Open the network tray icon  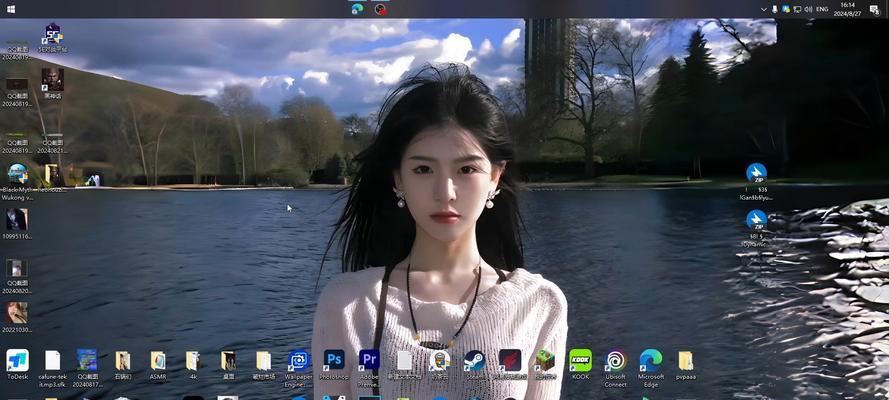pos(797,9)
